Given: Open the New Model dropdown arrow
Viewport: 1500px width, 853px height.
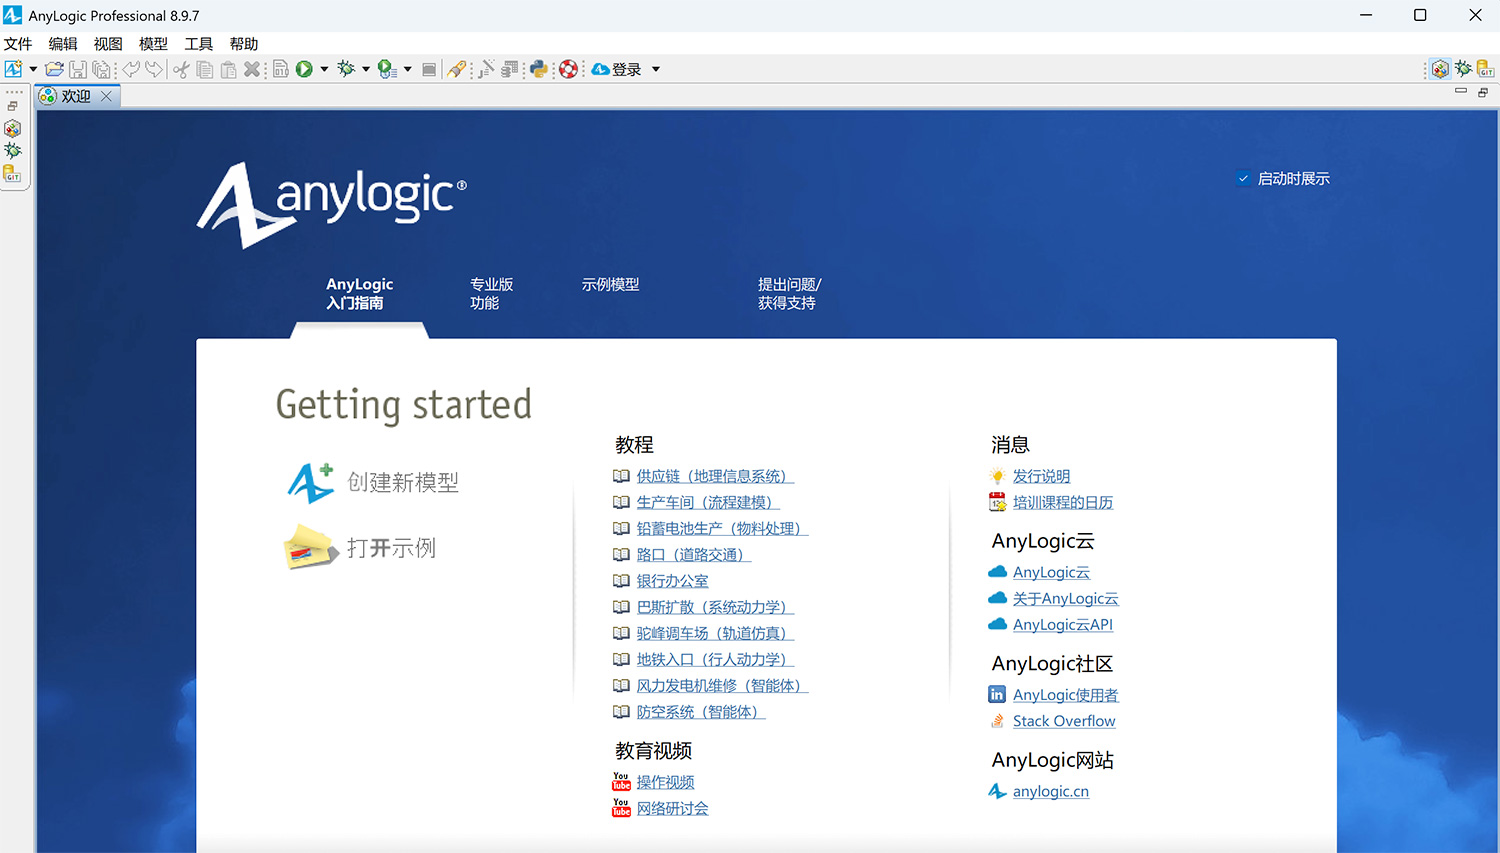Looking at the screenshot, I should pyautogui.click(x=33, y=69).
